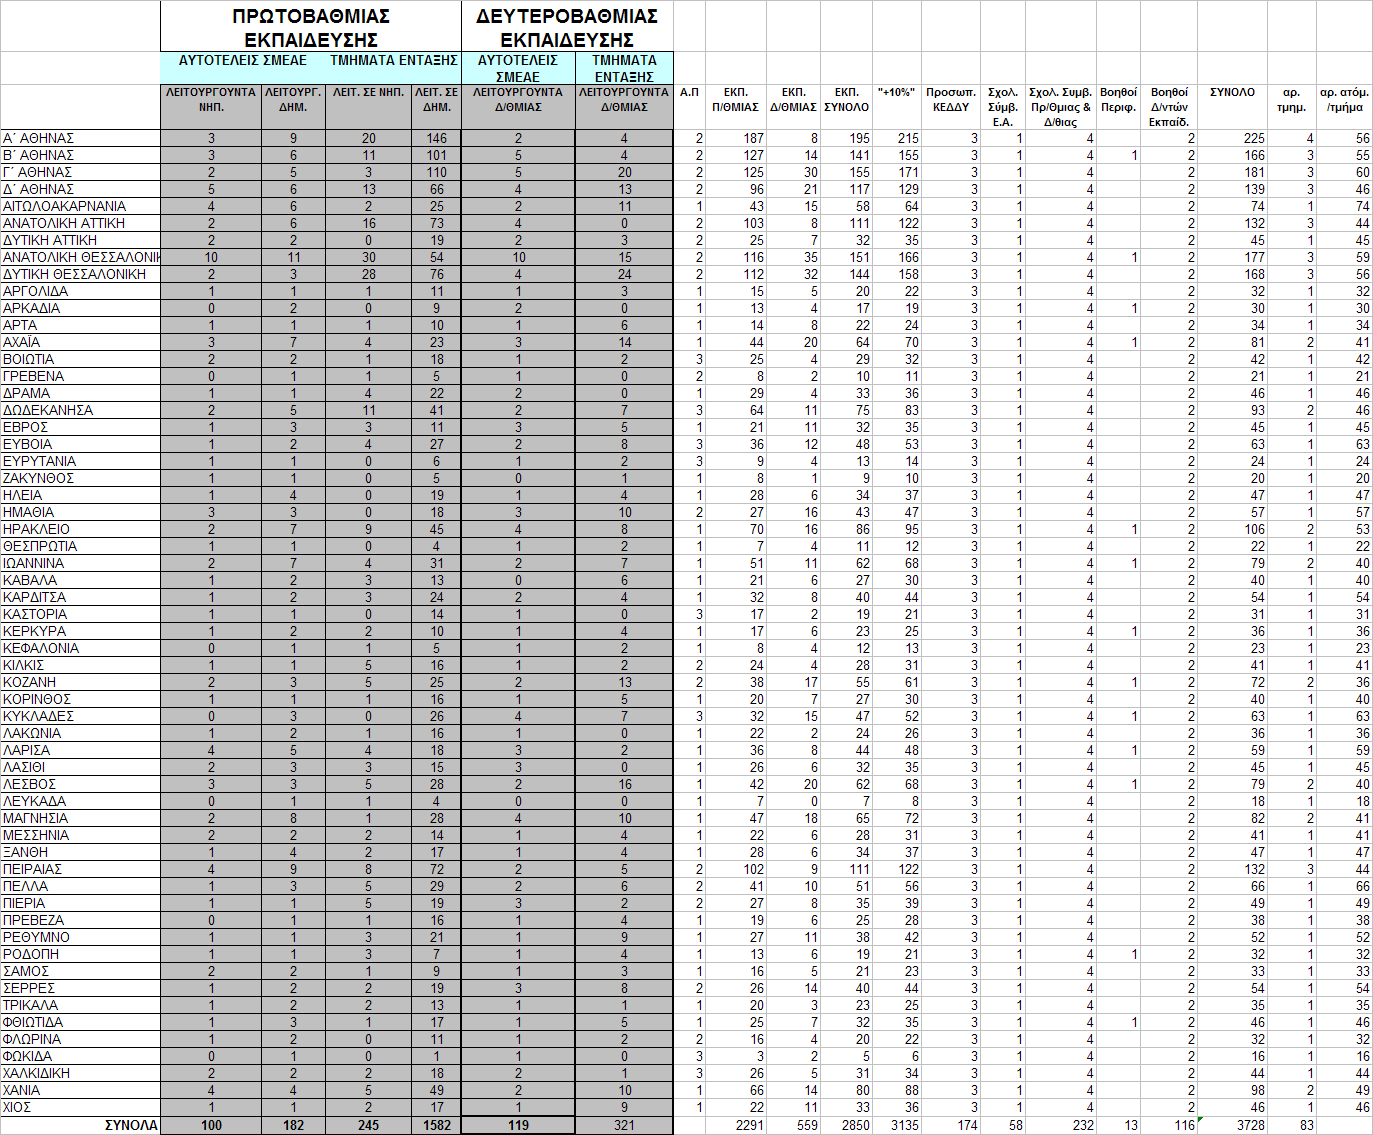1373x1135 pixels.
Task: Select the ΛΕΙΤ. ΣΕ ΔΗΜ. column header
Action: 436,107
